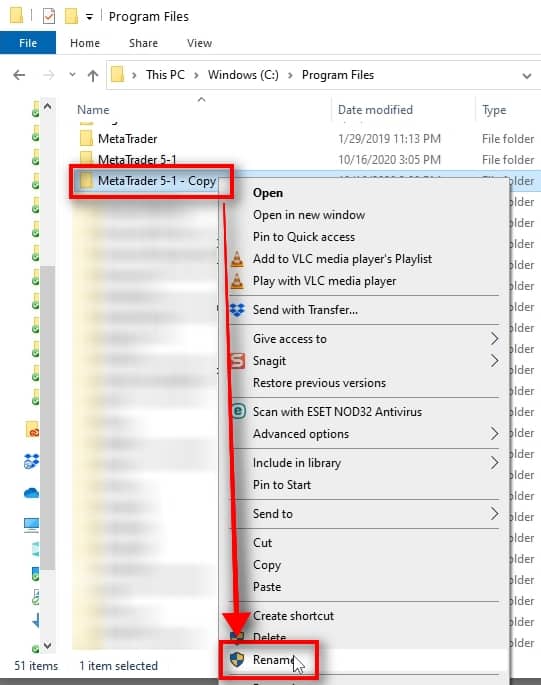Click the Downloads arrow icon in navigation pane

[x=36, y=620]
